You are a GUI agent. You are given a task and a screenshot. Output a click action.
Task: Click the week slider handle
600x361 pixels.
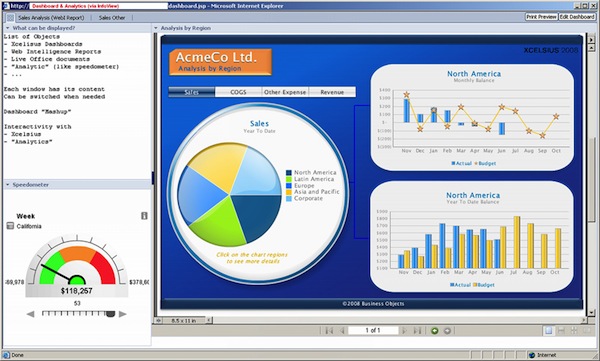coord(111,314)
